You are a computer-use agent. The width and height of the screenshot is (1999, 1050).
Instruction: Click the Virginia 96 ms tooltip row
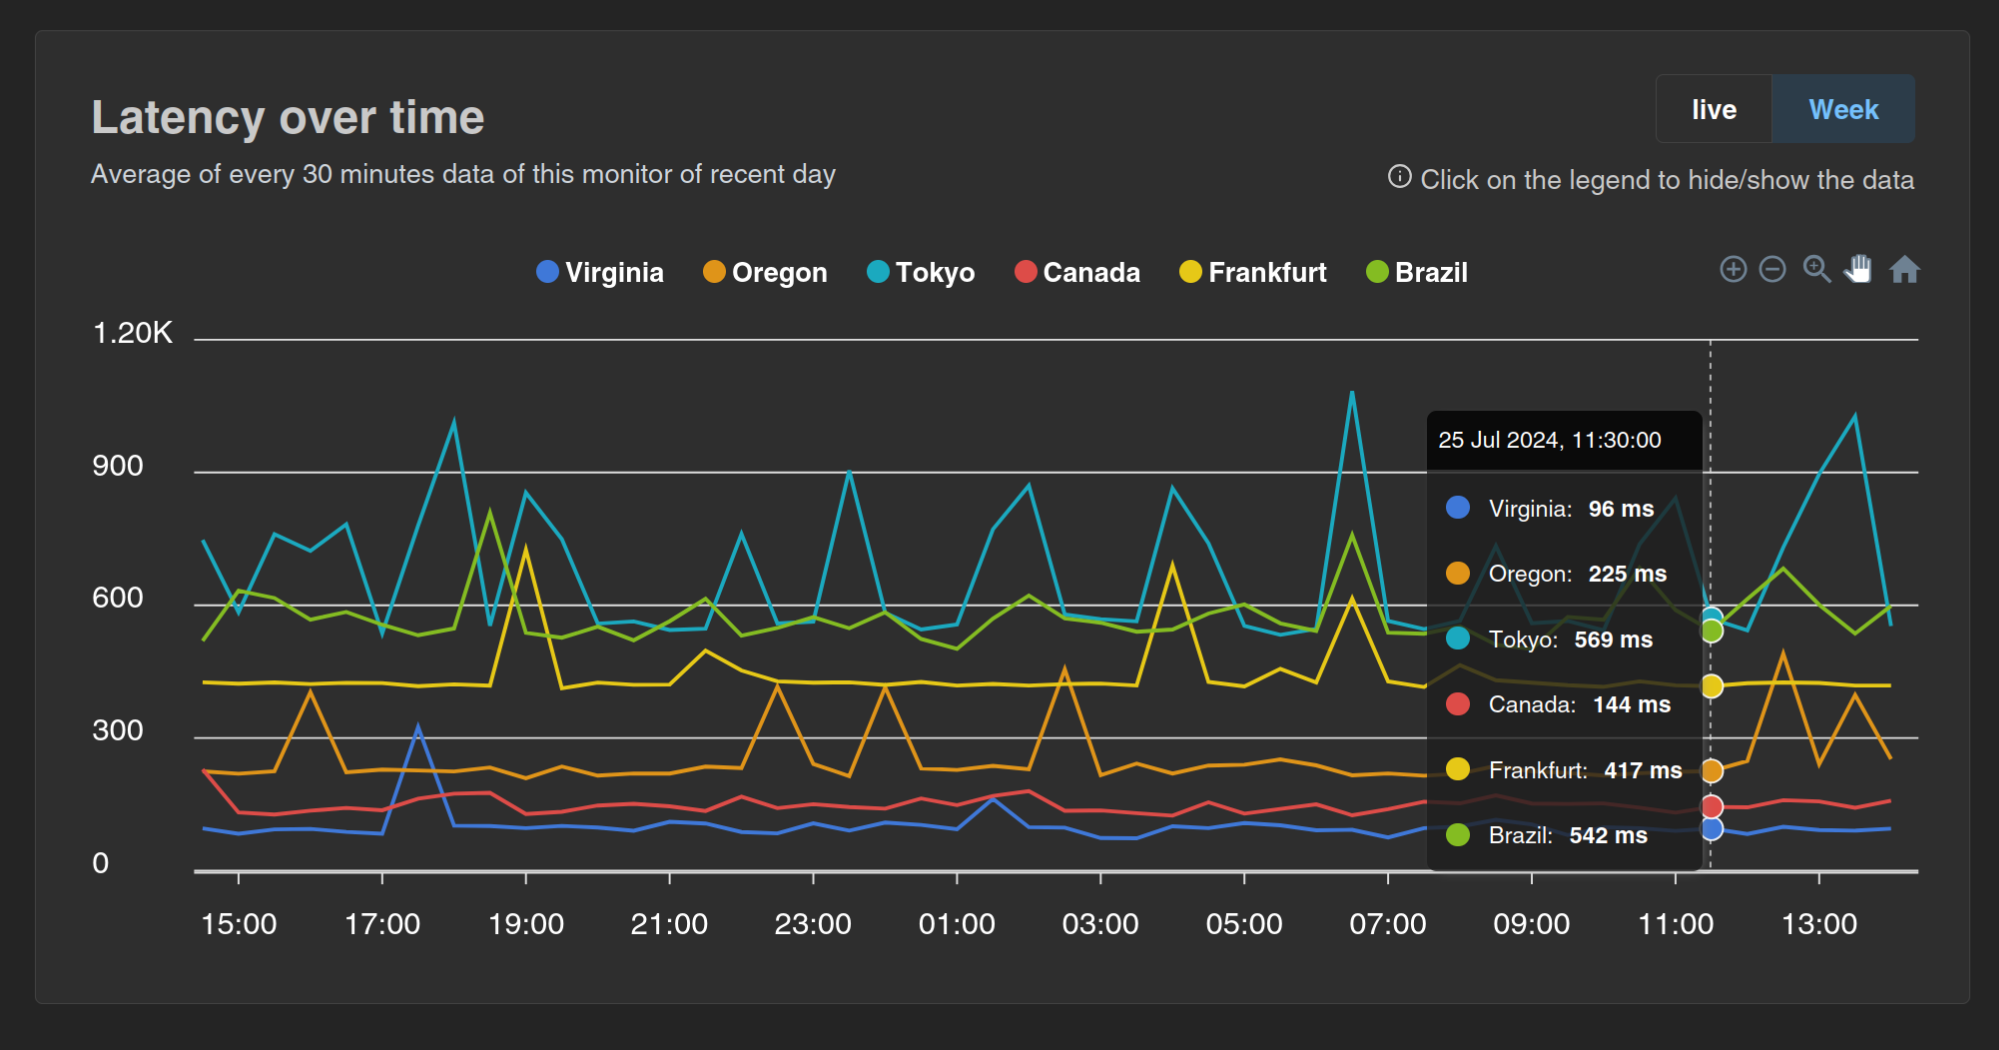click(x=1564, y=508)
